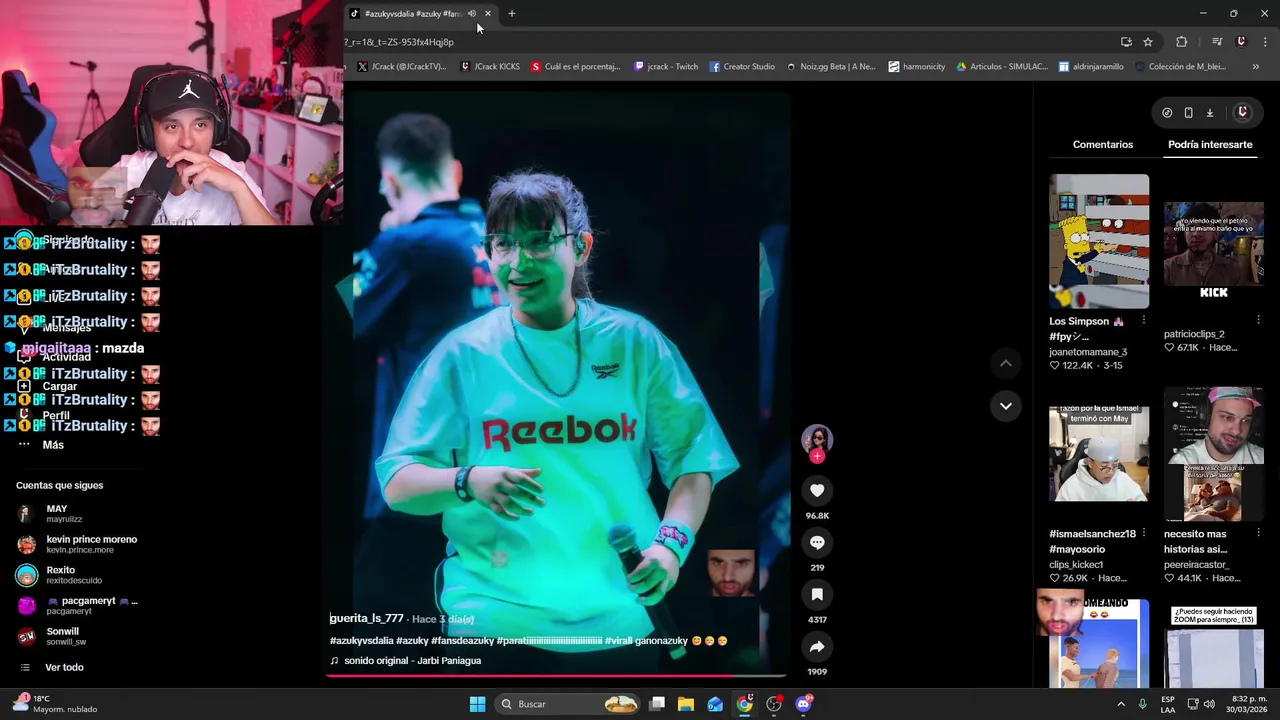Open JCrack KICKS bookmark
The width and height of the screenshot is (1280, 720).
(490, 67)
